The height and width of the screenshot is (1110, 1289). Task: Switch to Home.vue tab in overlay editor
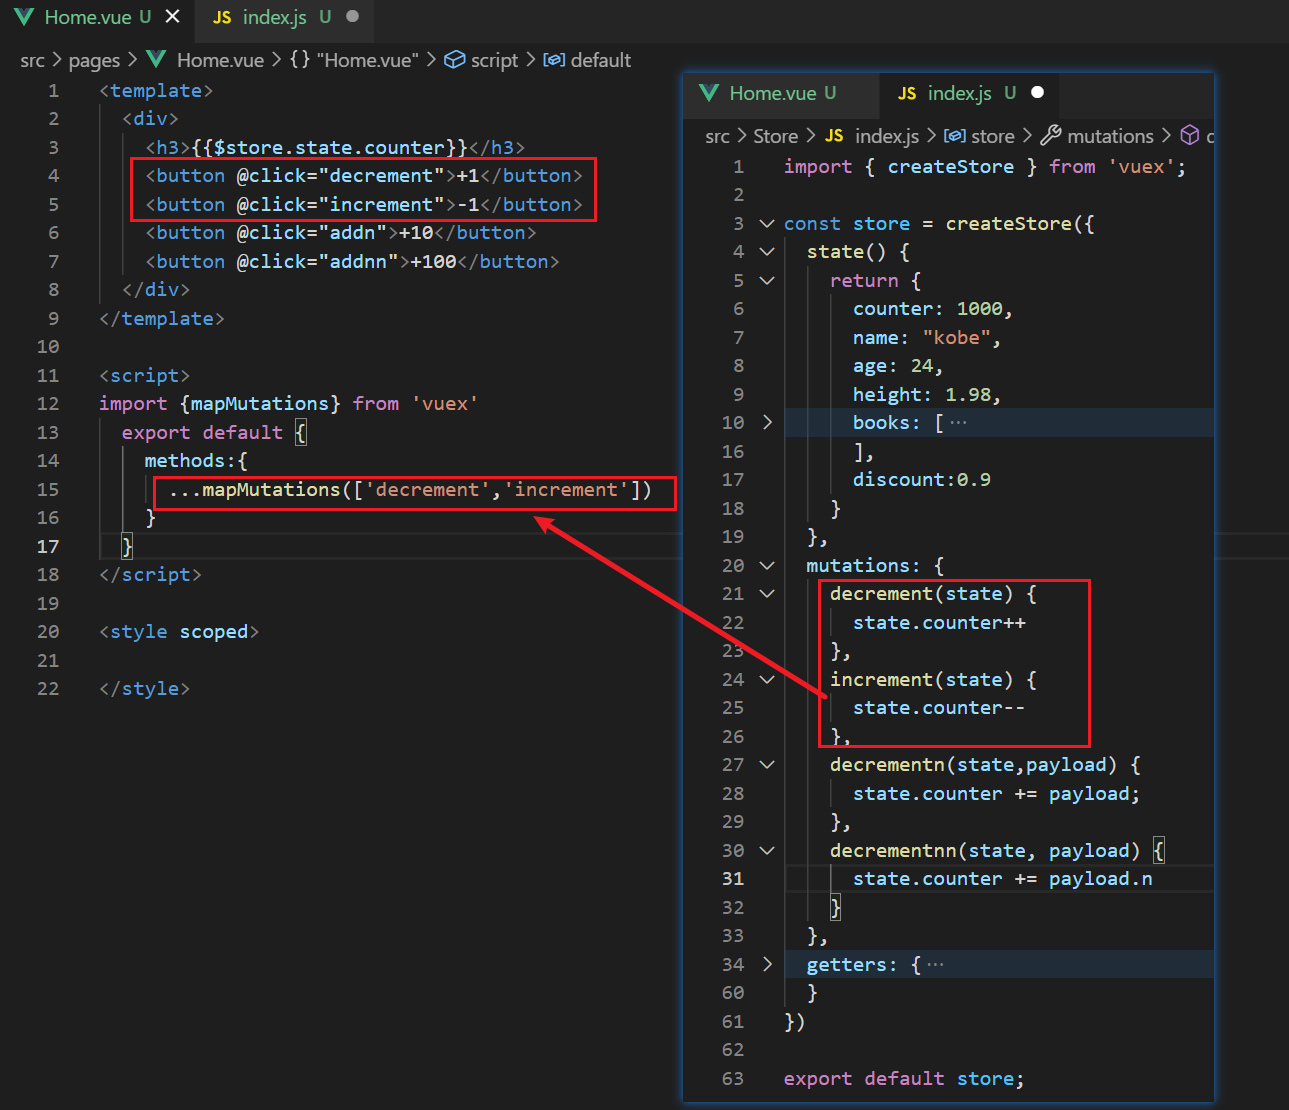tap(782, 93)
